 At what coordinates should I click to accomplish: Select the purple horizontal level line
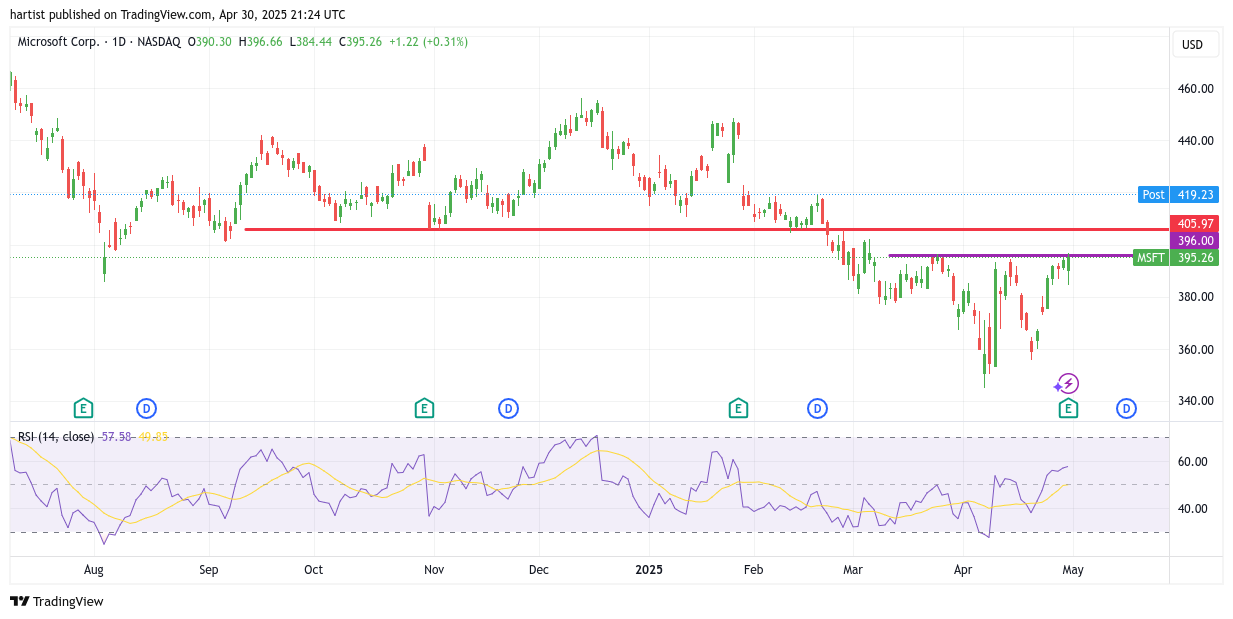(1011, 256)
